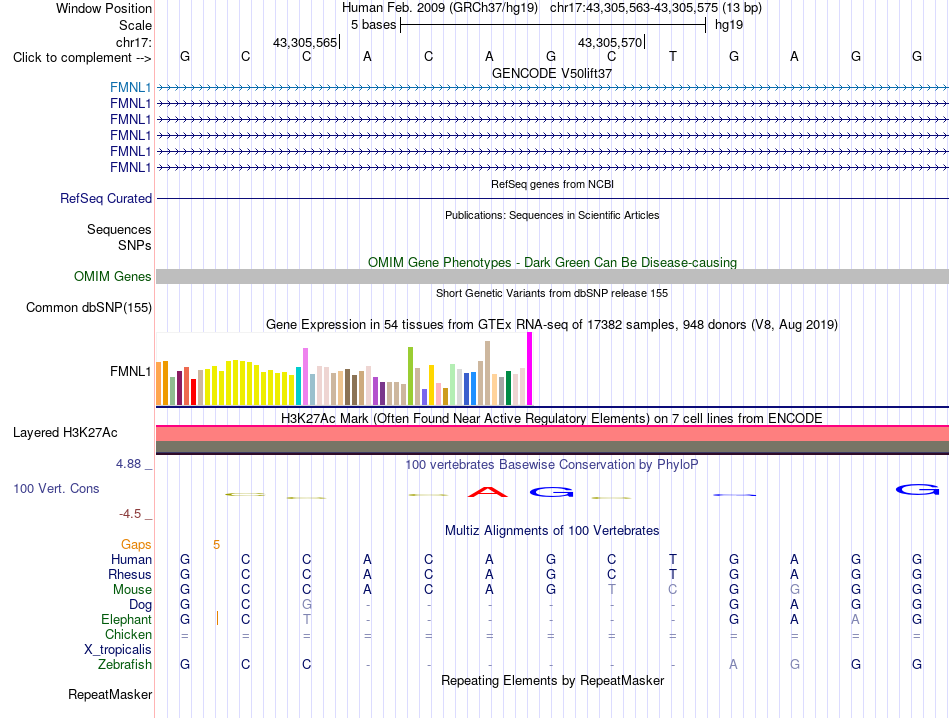Click the chr17: ruler label
The width and height of the screenshot is (950, 718).
click(x=133, y=42)
